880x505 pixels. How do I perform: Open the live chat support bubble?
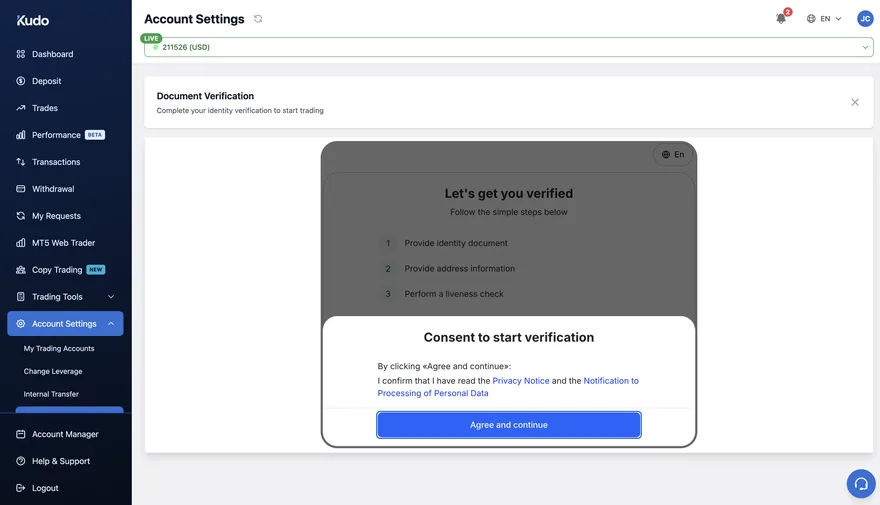pos(861,483)
